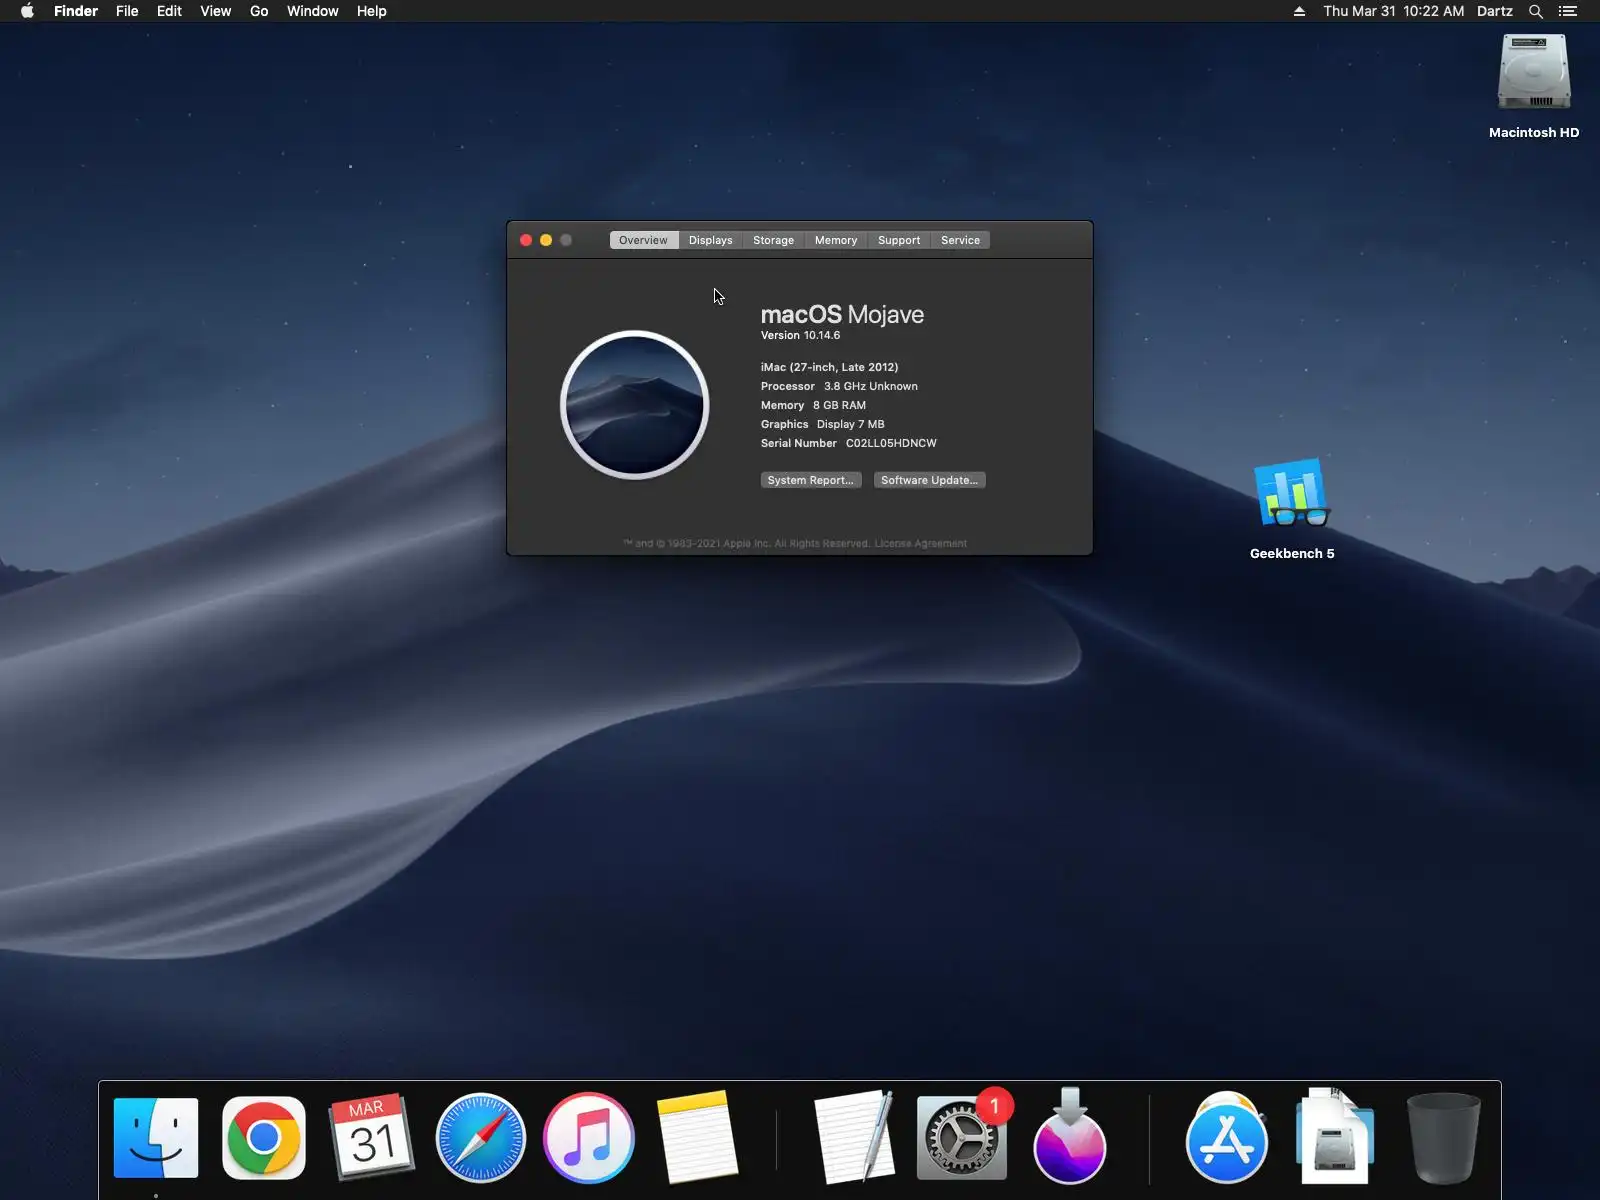This screenshot has width=1600, height=1200.
Task: Open the Trash in the Dock
Action: click(1443, 1138)
